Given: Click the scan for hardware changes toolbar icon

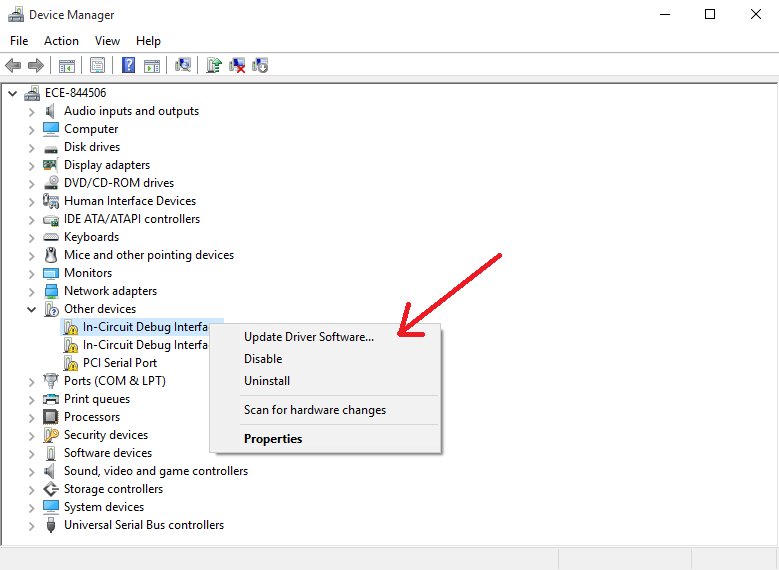Looking at the screenshot, I should (x=182, y=65).
